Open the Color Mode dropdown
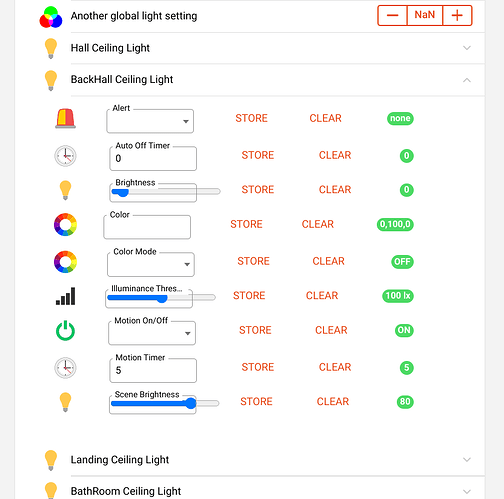 tap(151, 264)
